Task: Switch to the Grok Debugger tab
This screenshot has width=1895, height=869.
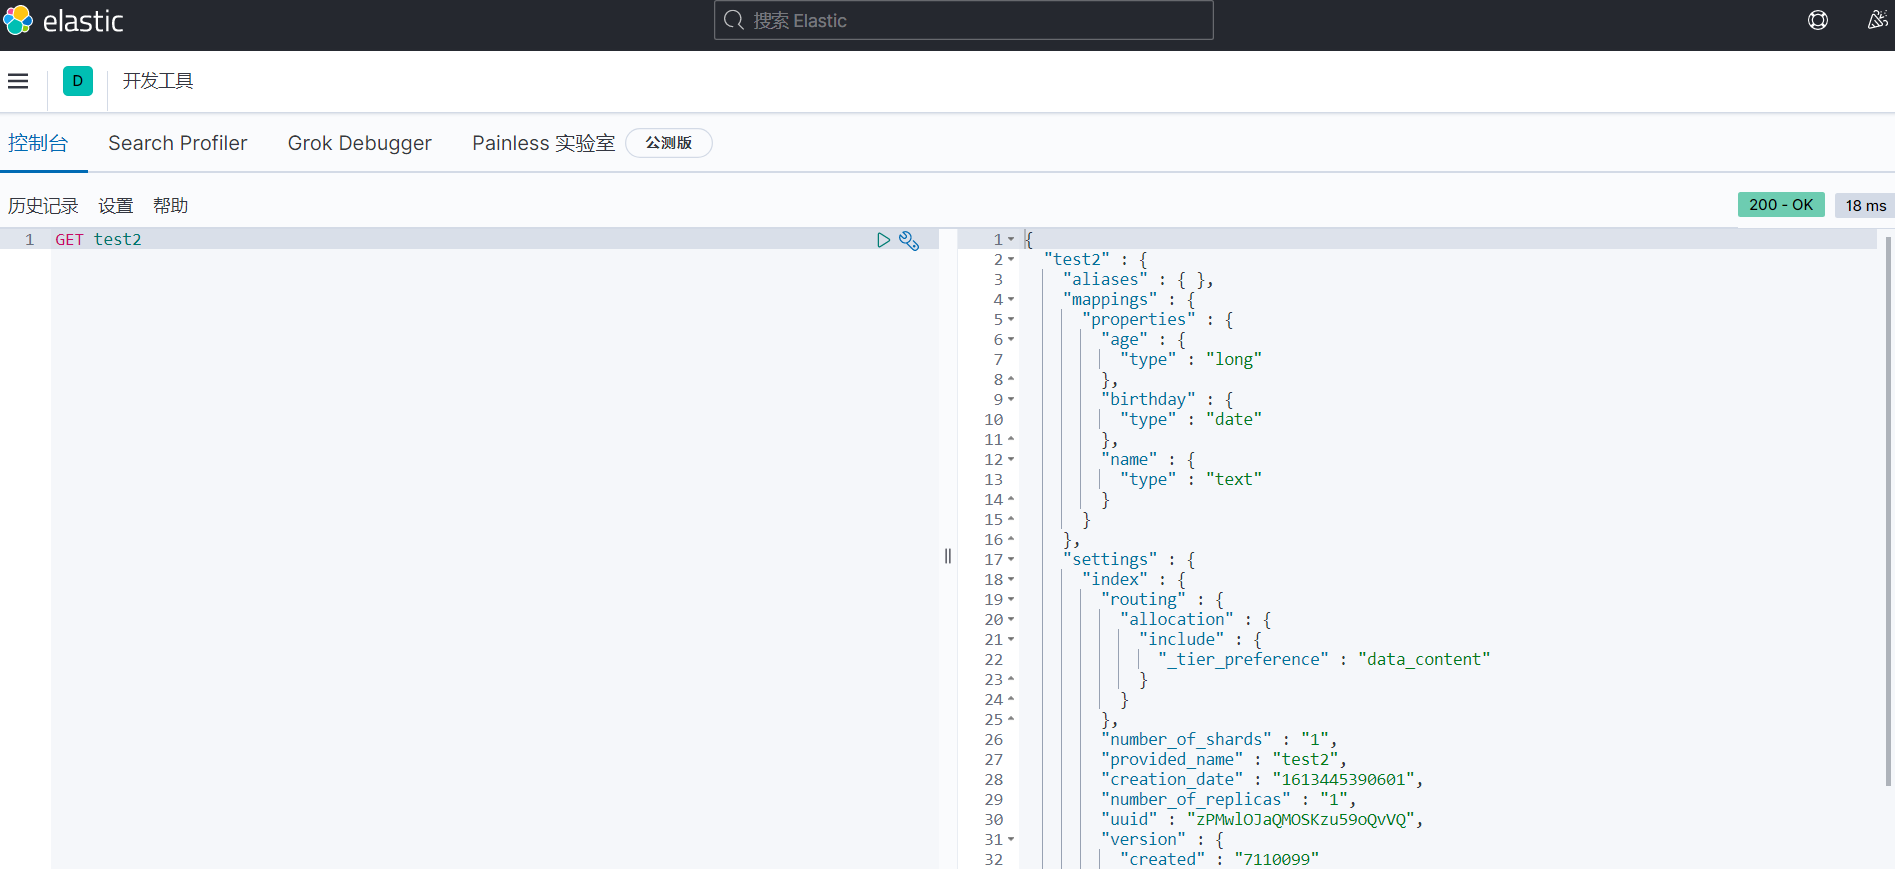Action: click(x=360, y=143)
